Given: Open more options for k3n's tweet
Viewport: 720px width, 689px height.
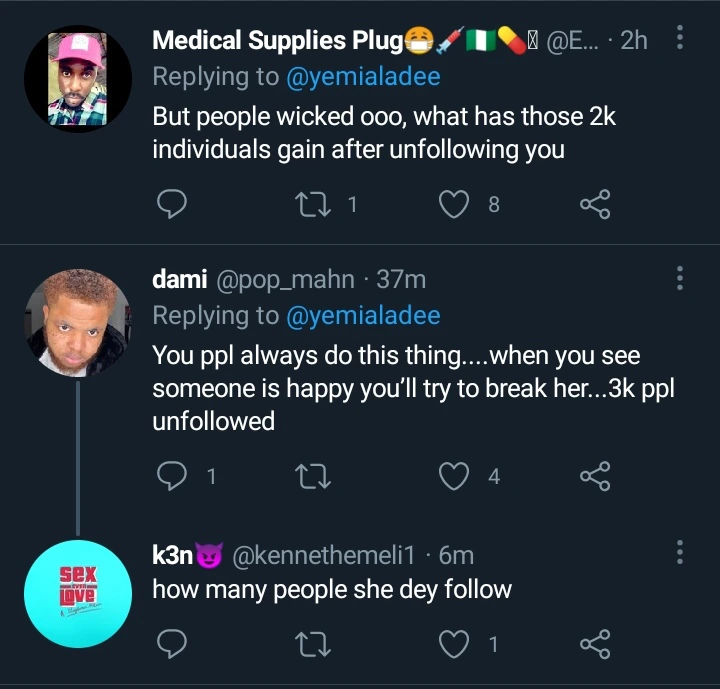Looking at the screenshot, I should [x=680, y=553].
